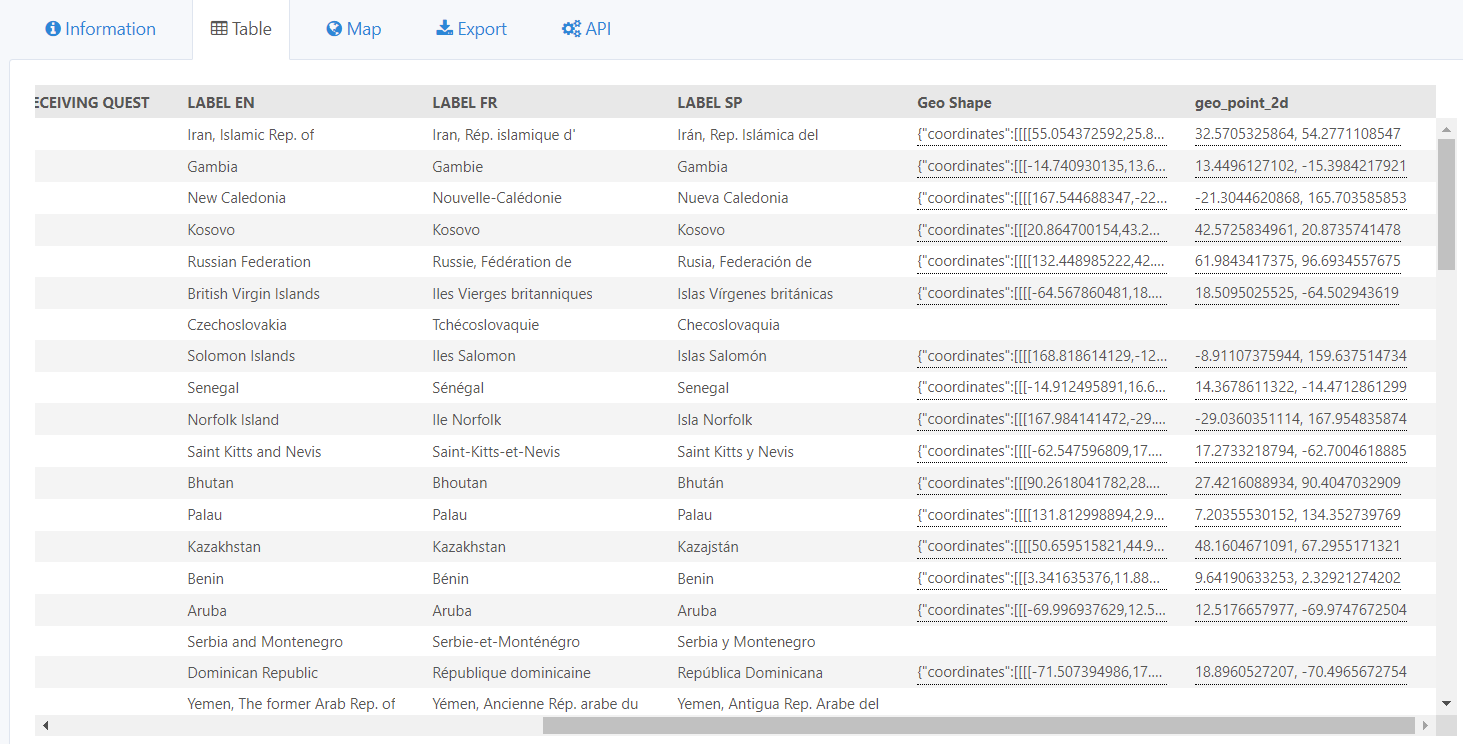Select the Table tab
Image resolution: width=1463 pixels, height=744 pixels.
241,29
